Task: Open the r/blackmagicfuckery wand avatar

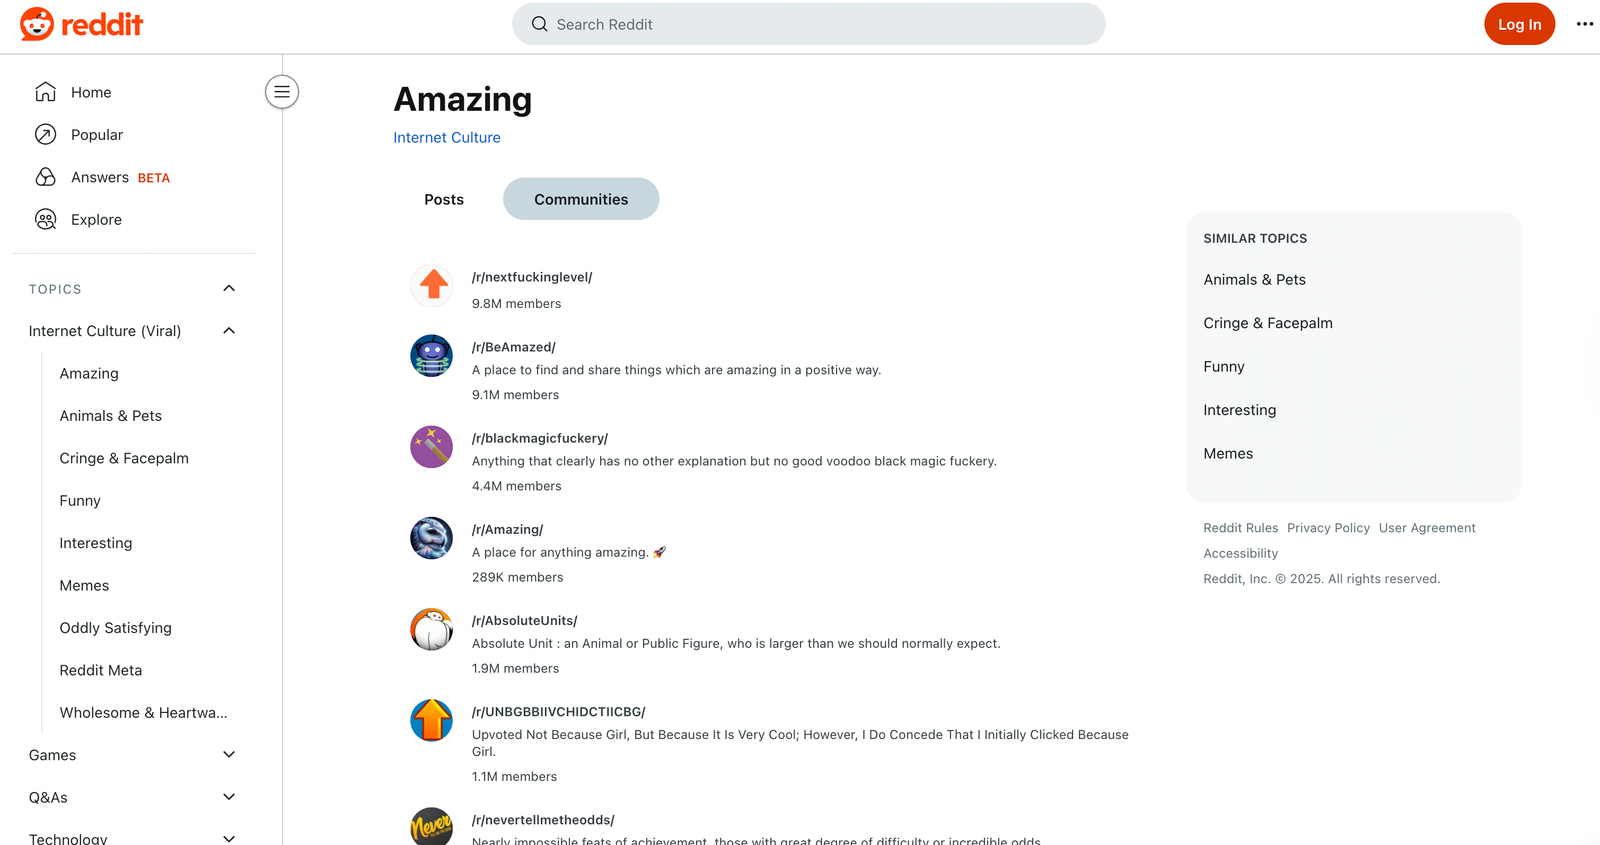Action: pyautogui.click(x=432, y=446)
